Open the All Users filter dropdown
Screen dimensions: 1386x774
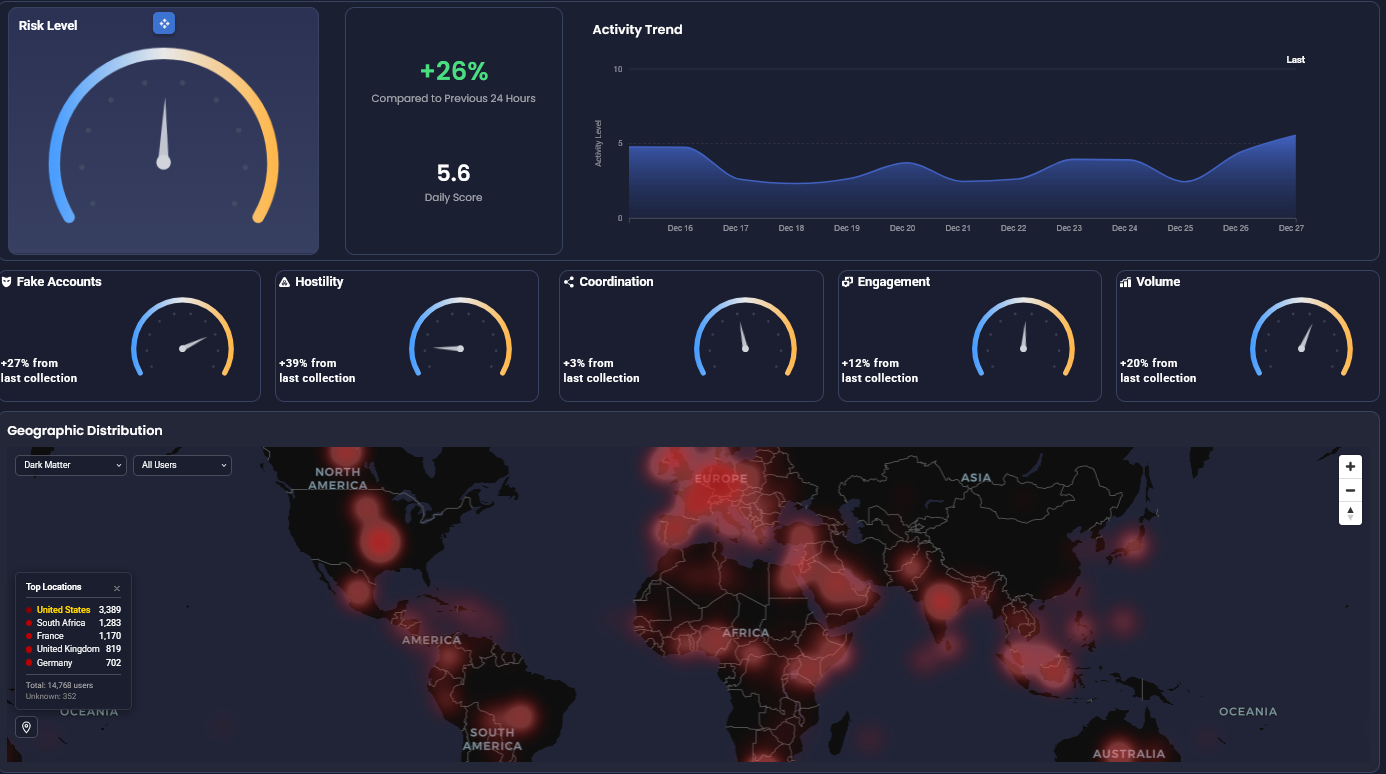pos(182,465)
